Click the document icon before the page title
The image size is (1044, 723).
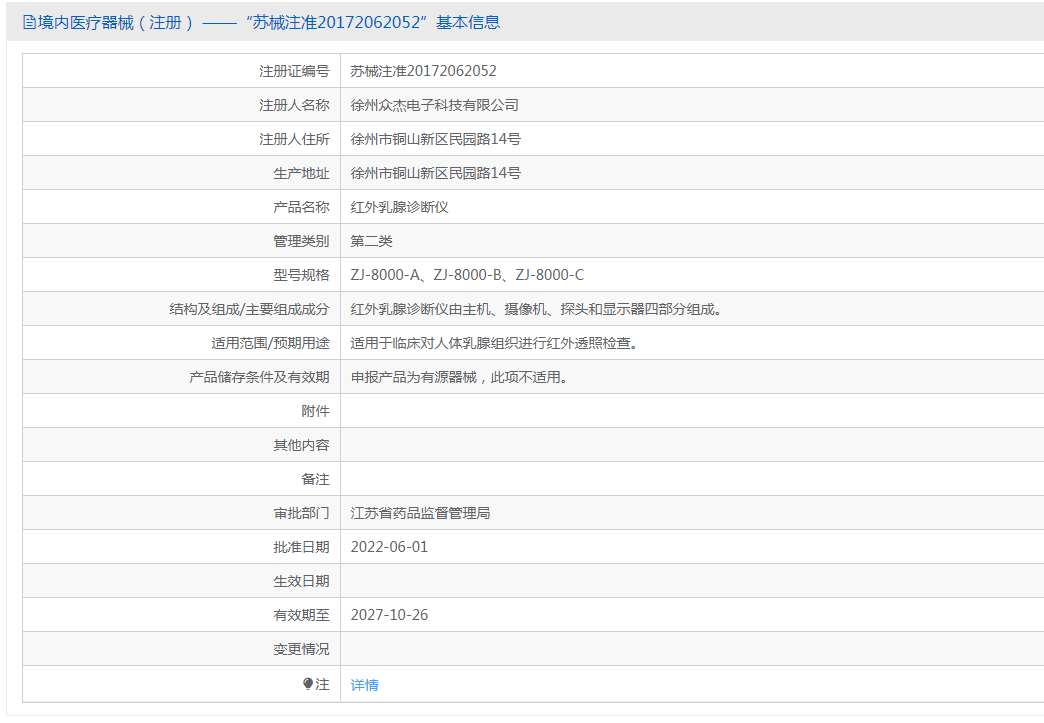click(x=29, y=23)
